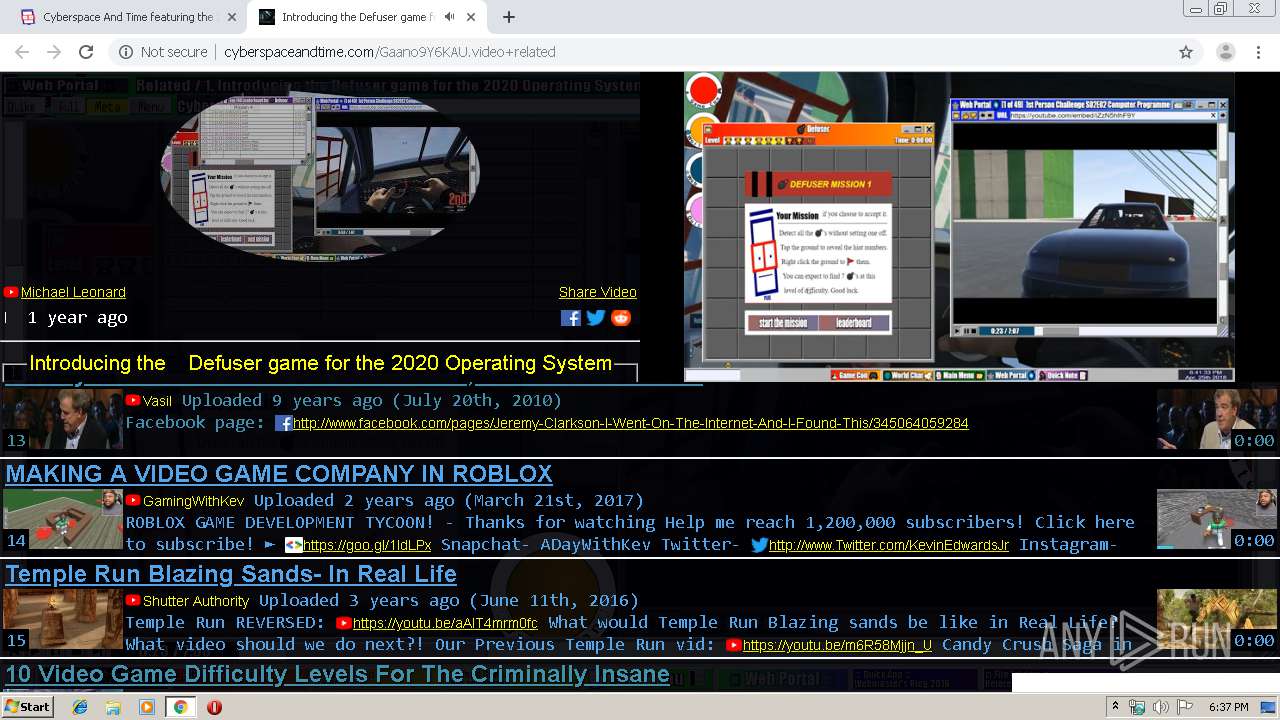This screenshot has width=1280, height=720.
Task: Open Temple Run Blazing Sands video link
Action: (231, 574)
